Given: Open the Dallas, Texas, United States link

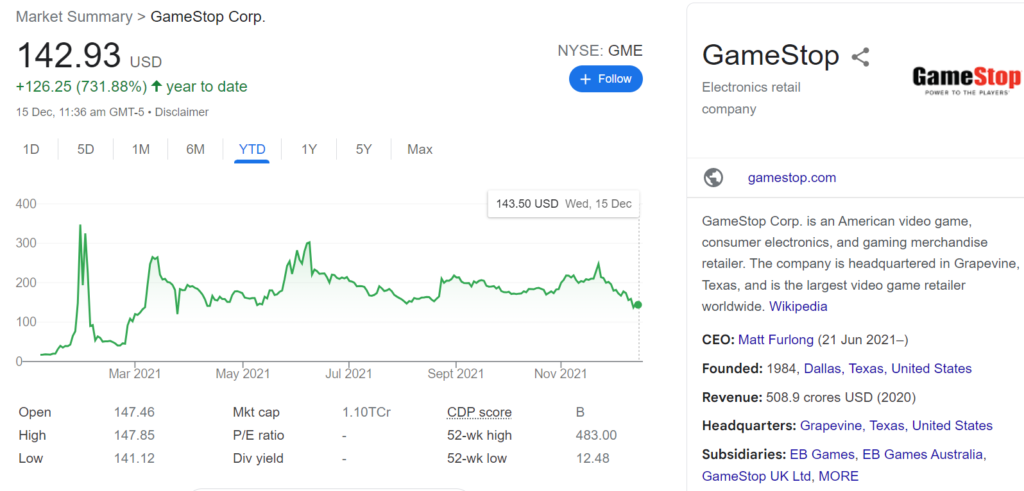Looking at the screenshot, I should [x=888, y=369].
